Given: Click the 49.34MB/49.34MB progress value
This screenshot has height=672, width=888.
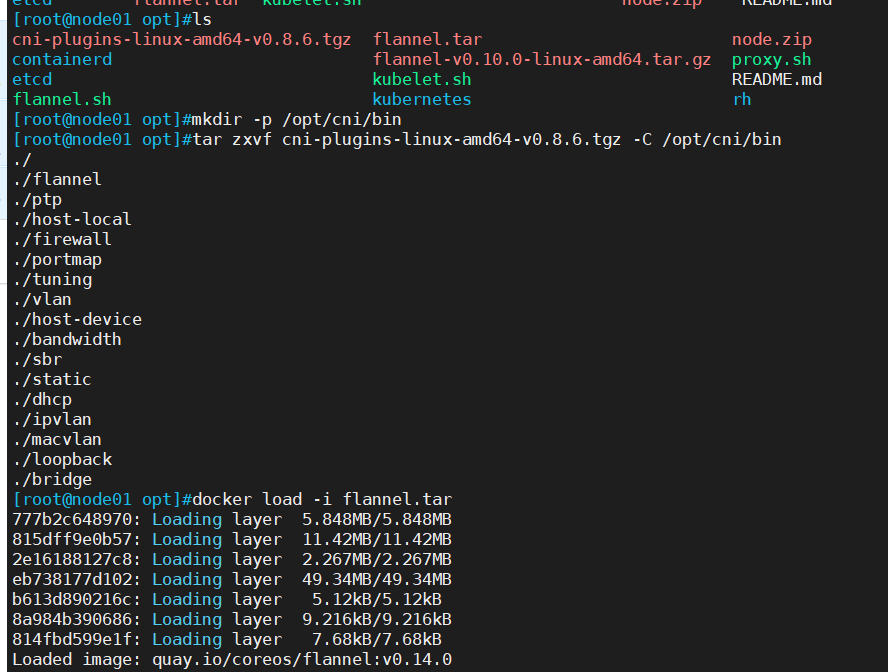Looking at the screenshot, I should point(377,579).
